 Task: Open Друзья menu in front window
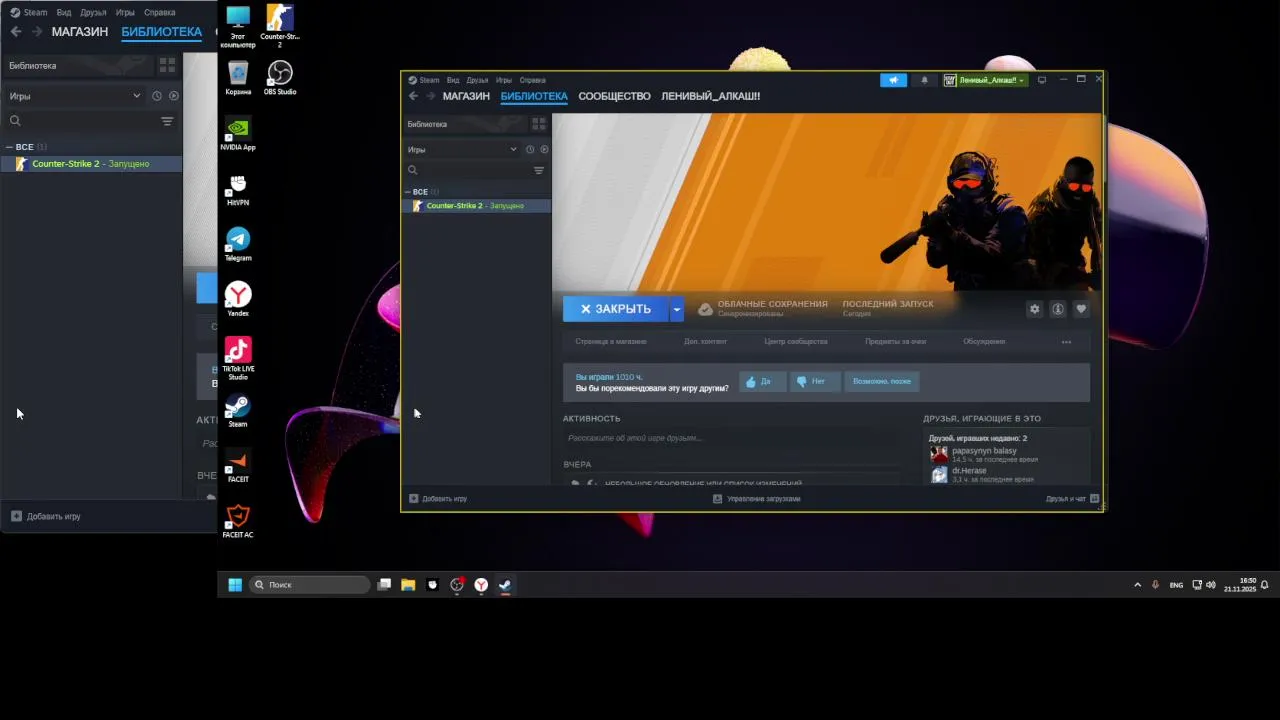point(477,80)
